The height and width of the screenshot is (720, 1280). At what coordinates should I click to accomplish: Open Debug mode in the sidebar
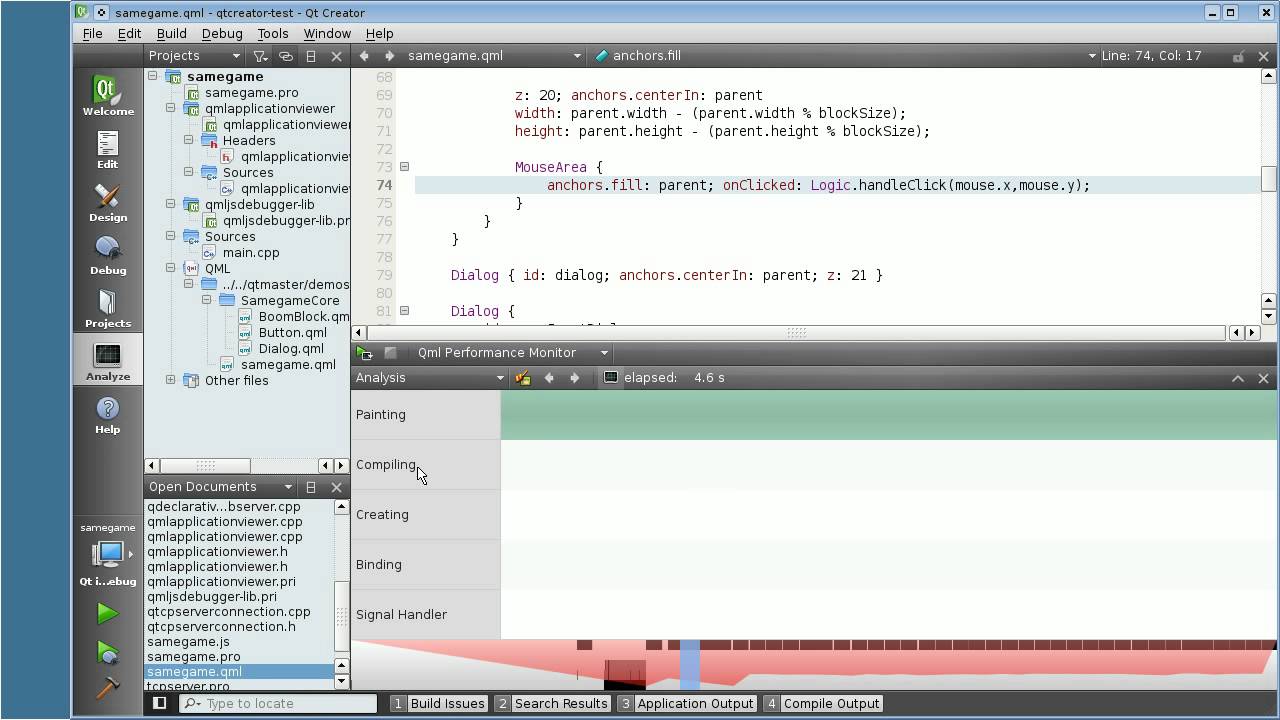tap(108, 256)
